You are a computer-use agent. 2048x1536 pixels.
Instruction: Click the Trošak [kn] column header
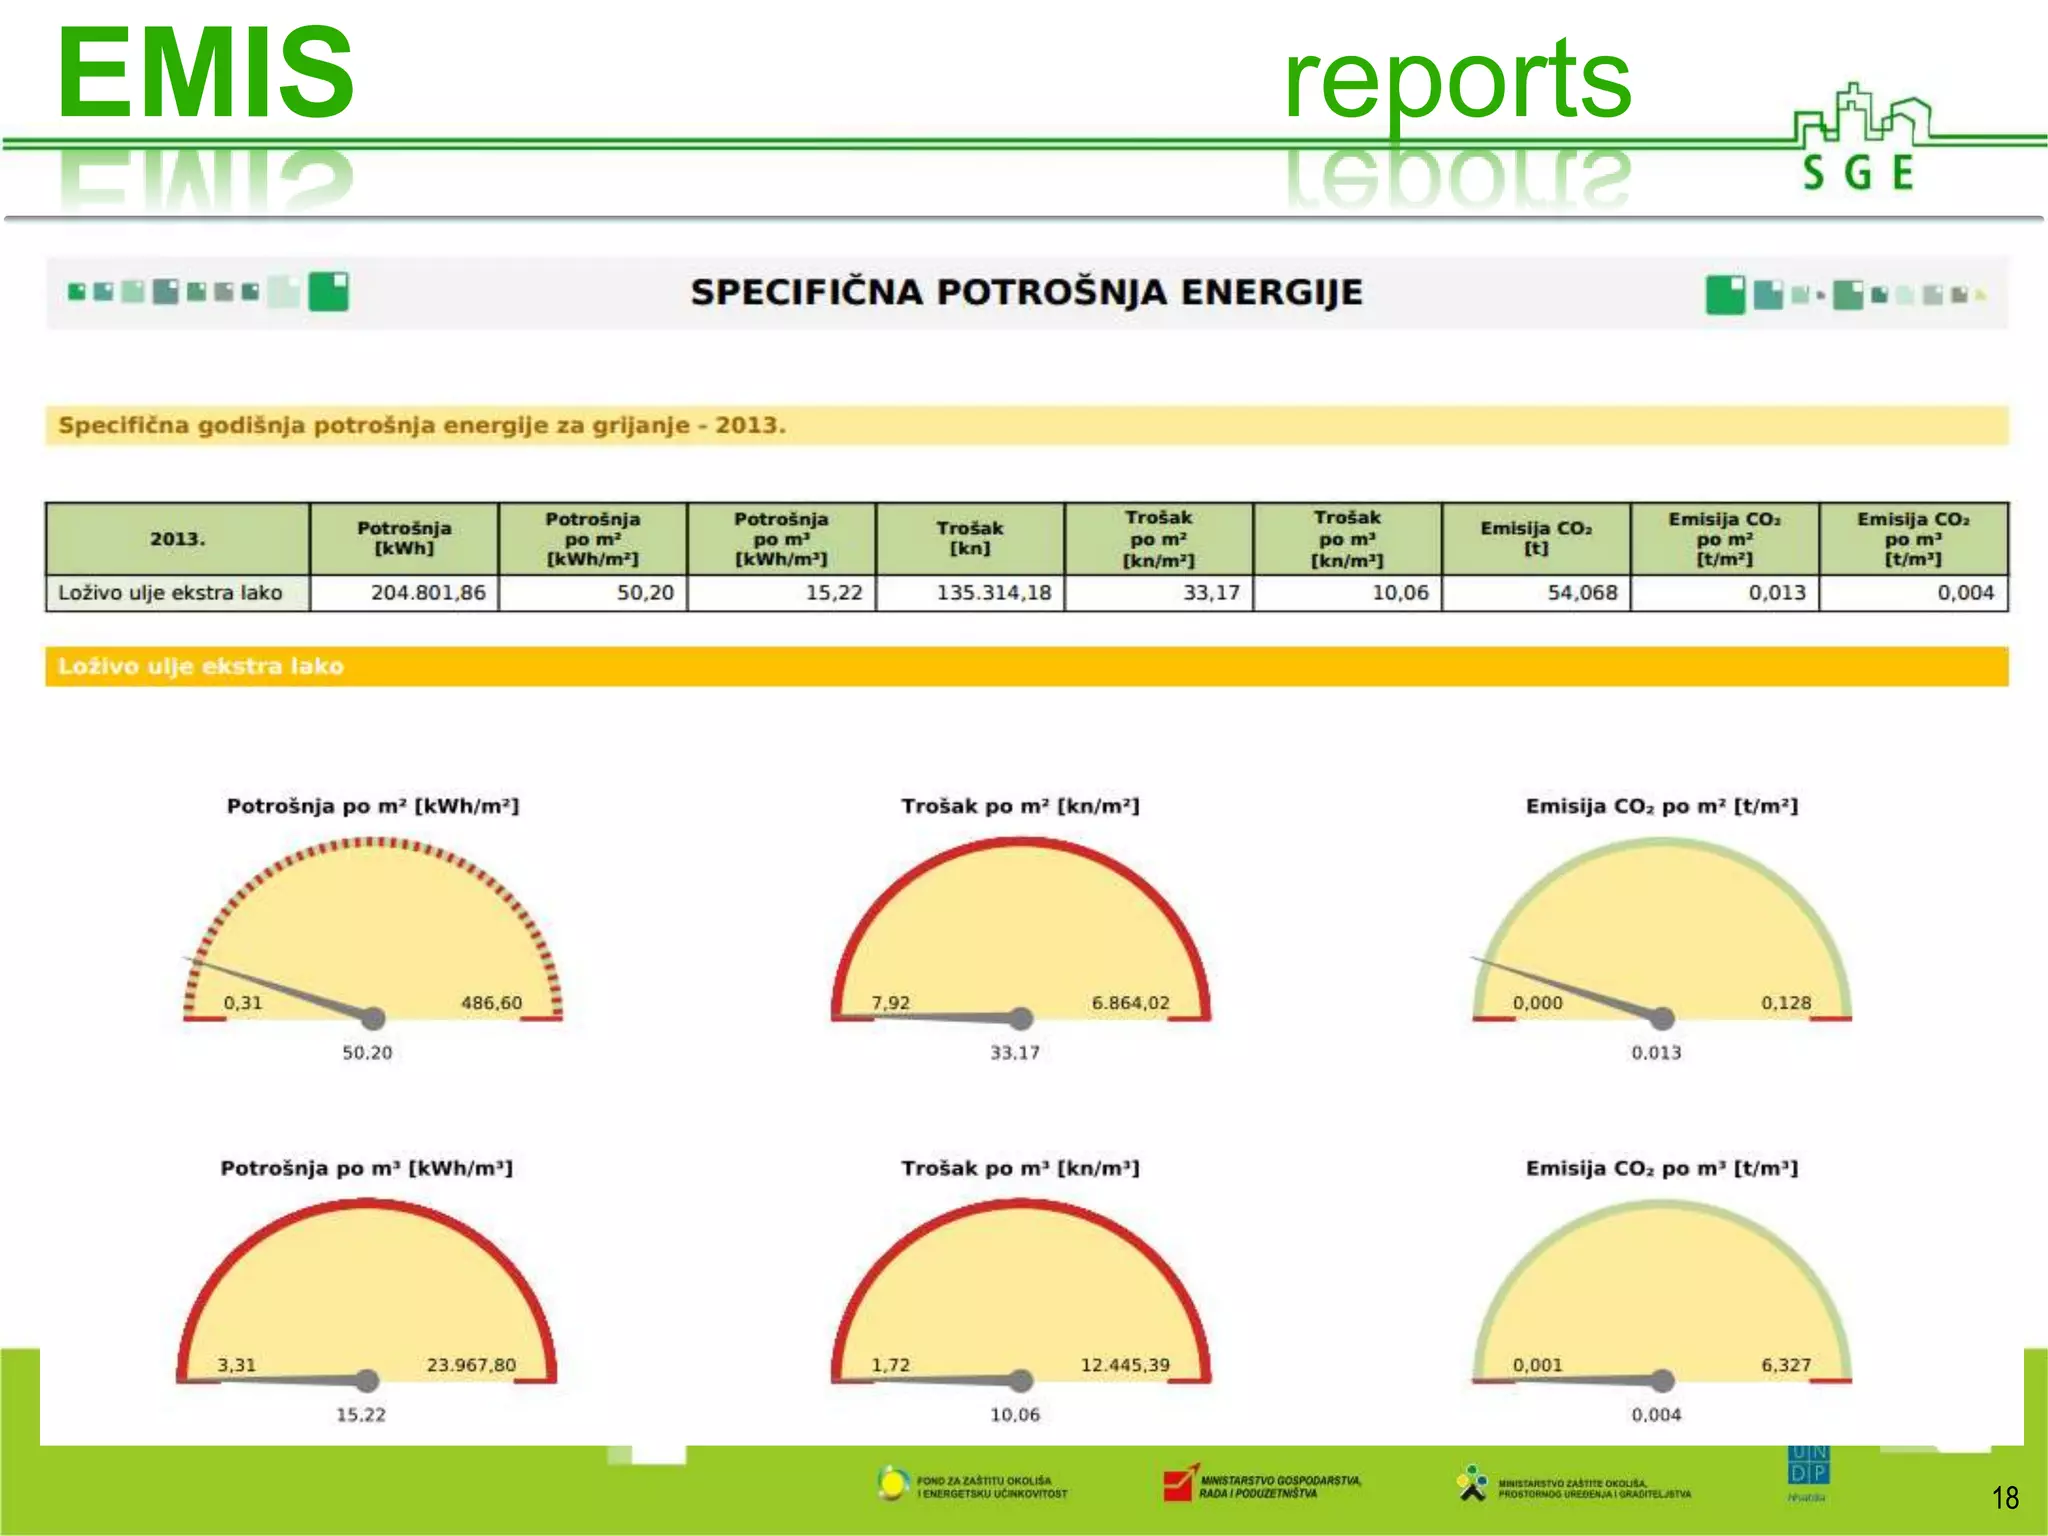point(970,539)
